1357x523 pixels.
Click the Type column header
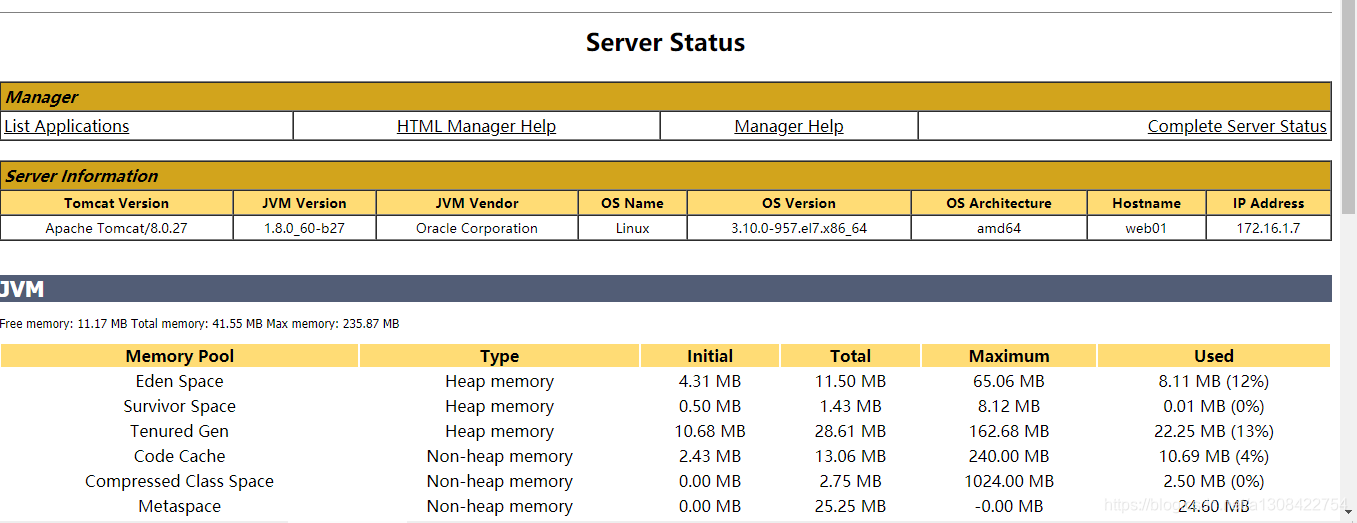(499, 356)
